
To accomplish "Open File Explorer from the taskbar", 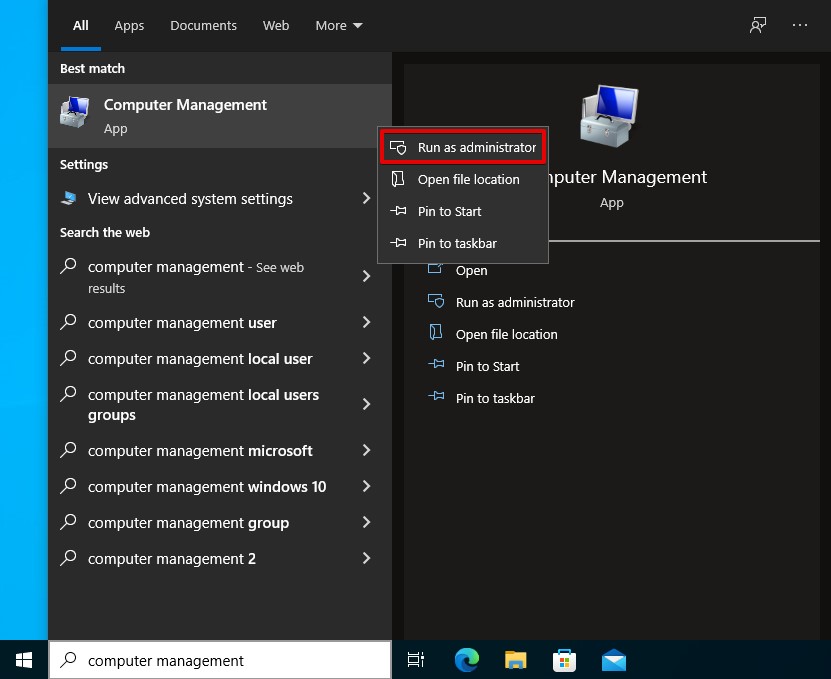I will pos(516,660).
